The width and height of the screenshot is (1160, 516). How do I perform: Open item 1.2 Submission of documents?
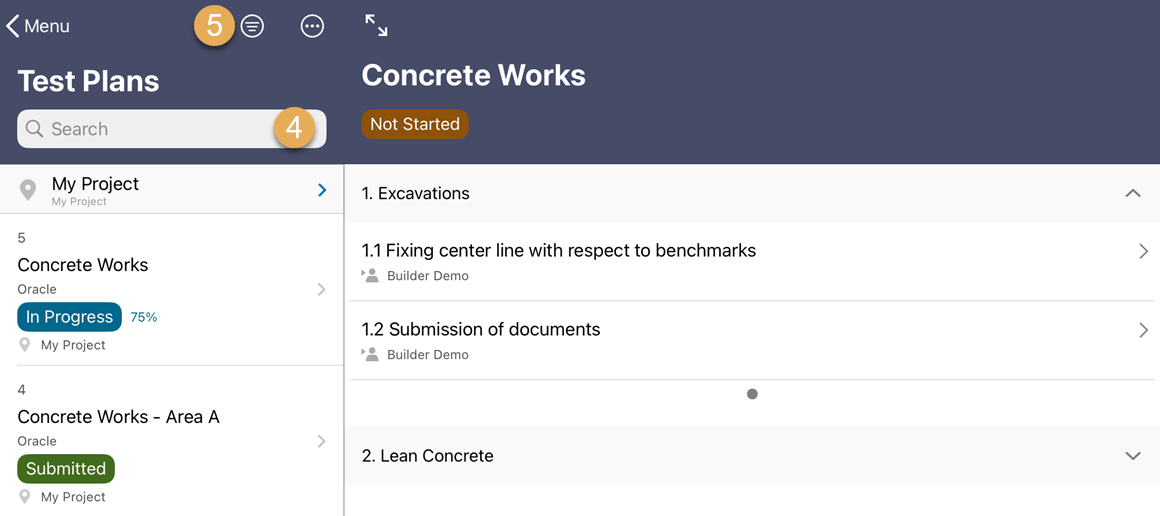click(481, 330)
